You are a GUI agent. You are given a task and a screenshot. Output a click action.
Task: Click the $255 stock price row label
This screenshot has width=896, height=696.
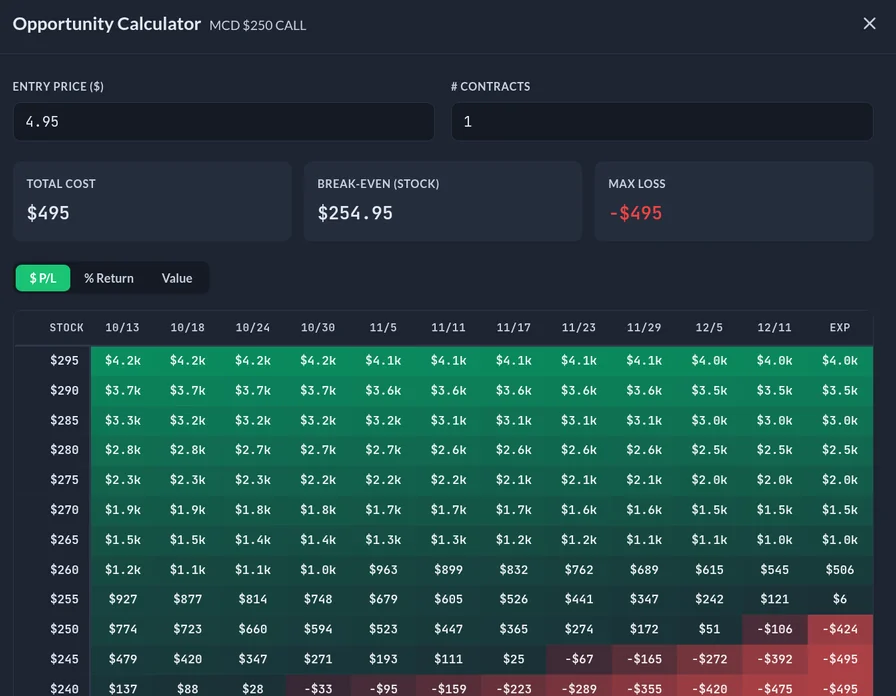pyautogui.click(x=64, y=599)
